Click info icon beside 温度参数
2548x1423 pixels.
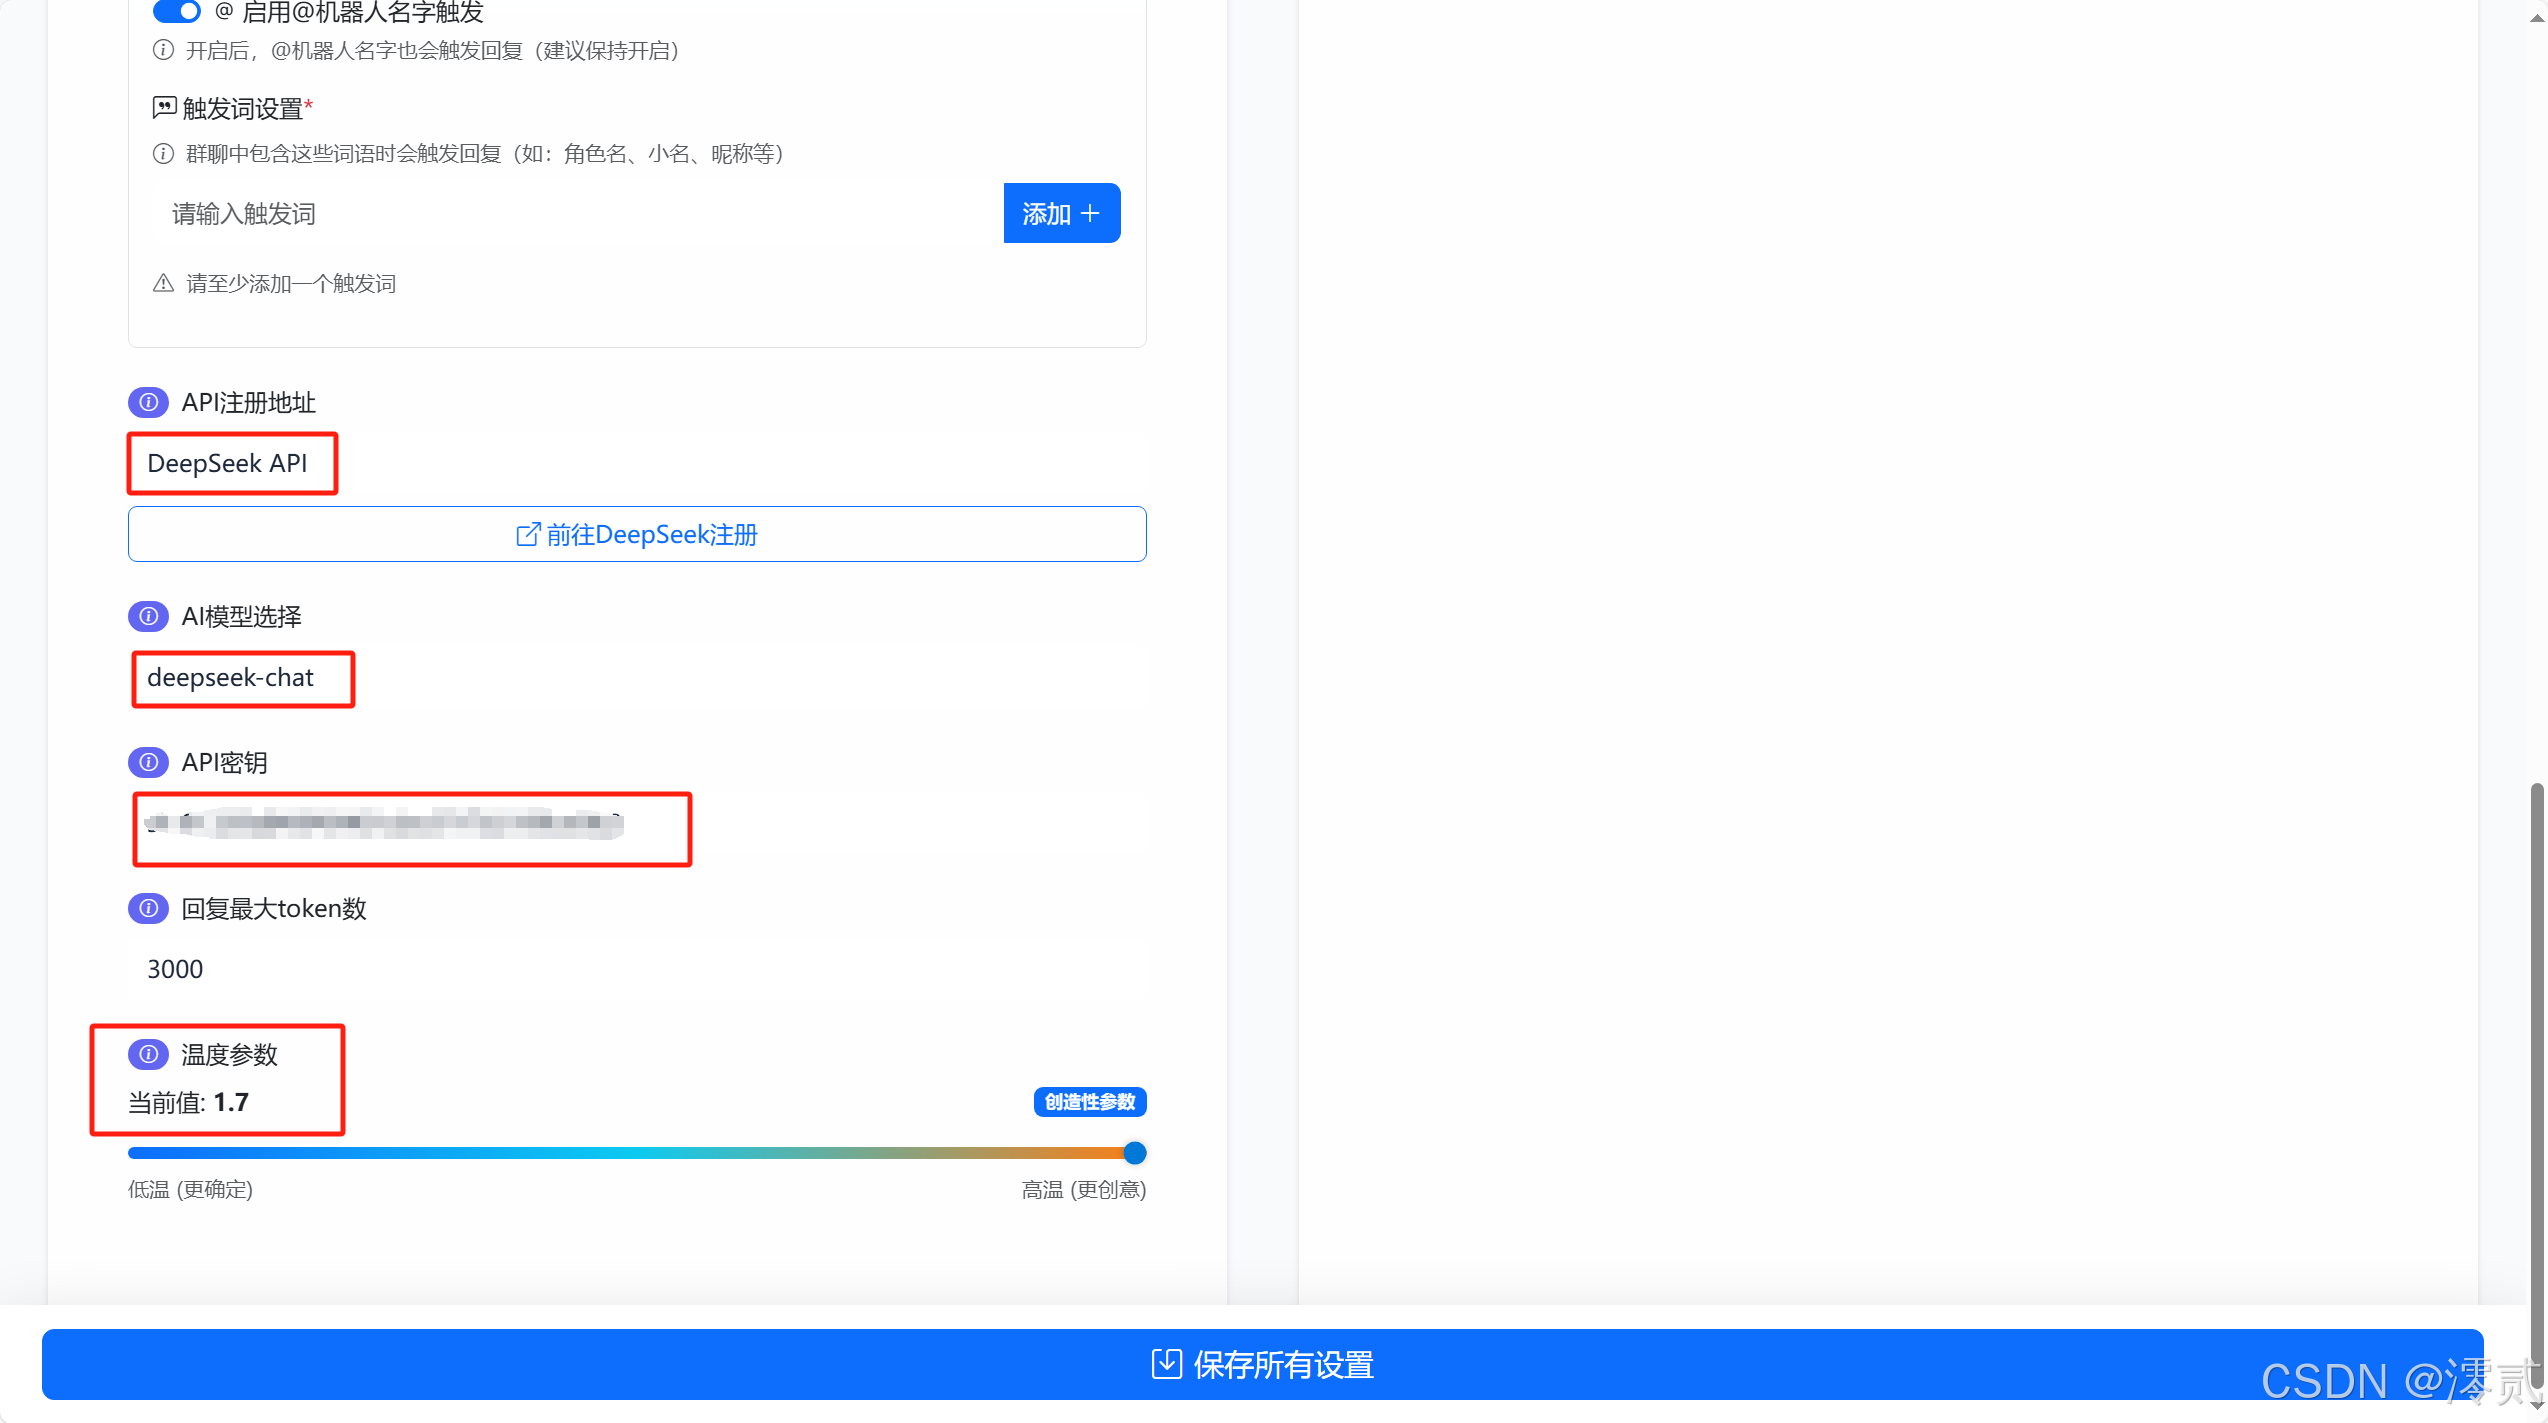pos(148,1054)
